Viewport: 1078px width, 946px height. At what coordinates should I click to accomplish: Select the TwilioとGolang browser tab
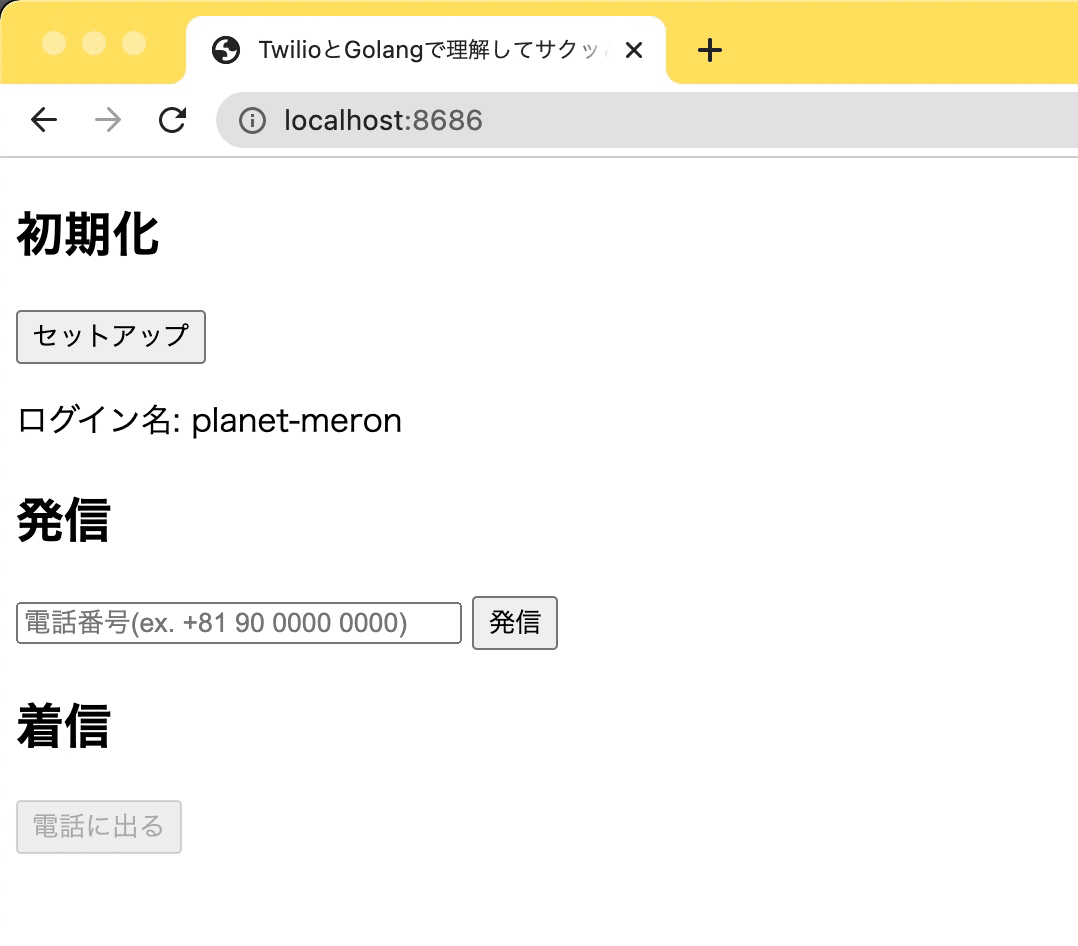pos(426,50)
